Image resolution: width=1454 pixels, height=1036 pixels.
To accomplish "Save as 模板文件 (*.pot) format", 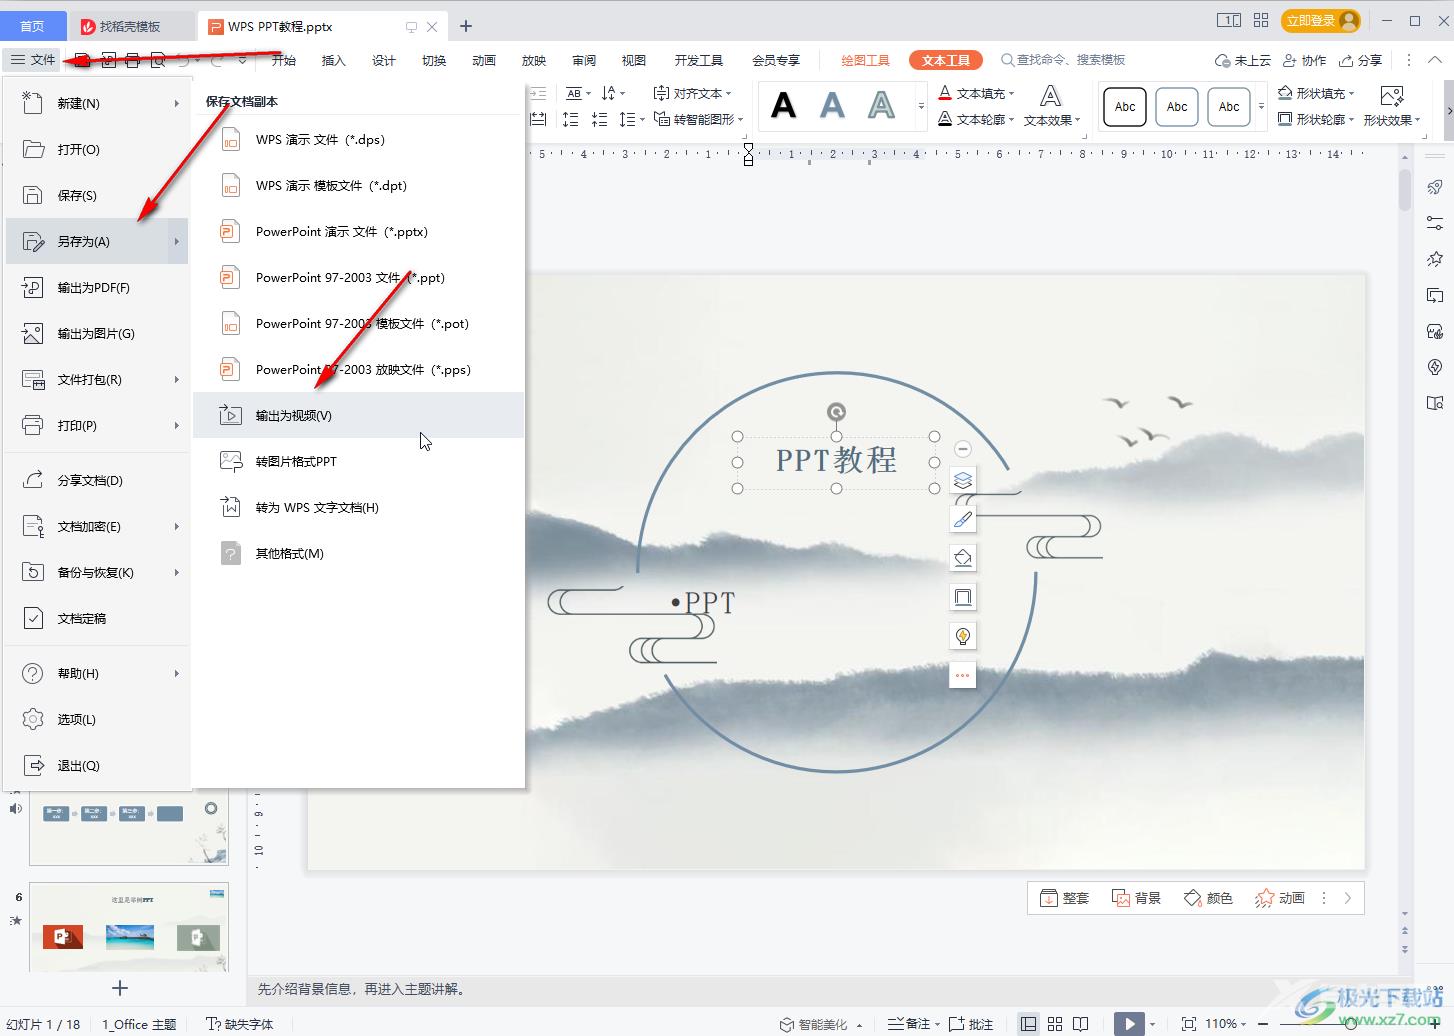I will [358, 324].
